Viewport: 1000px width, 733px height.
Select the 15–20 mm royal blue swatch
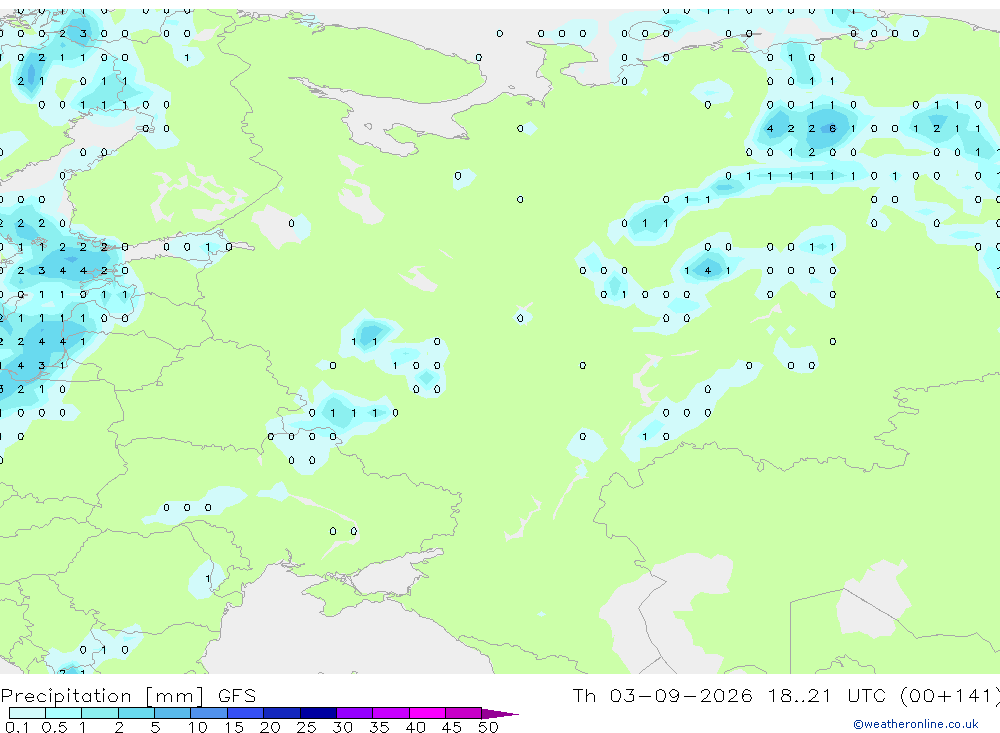tap(245, 713)
